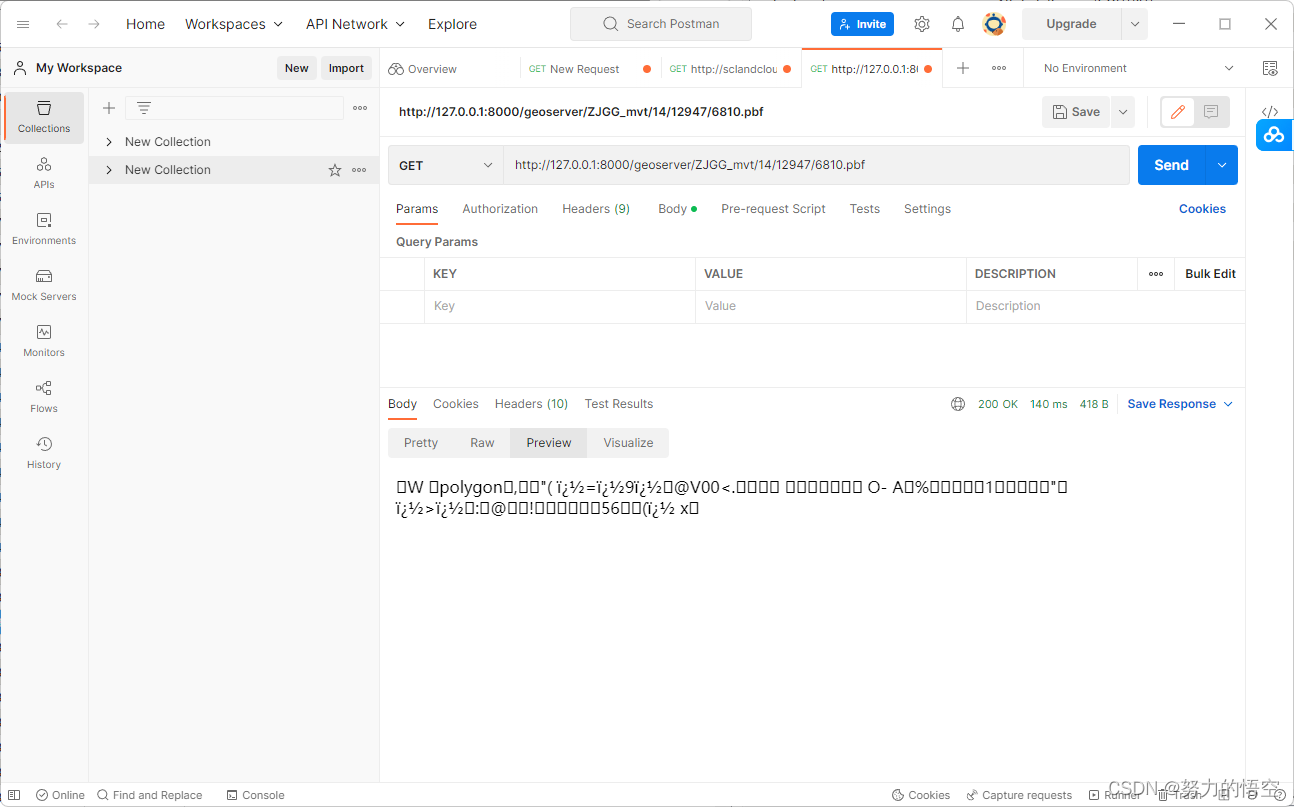Image resolution: width=1294 pixels, height=807 pixels.
Task: Open Console in the status bar
Action: [x=256, y=795]
